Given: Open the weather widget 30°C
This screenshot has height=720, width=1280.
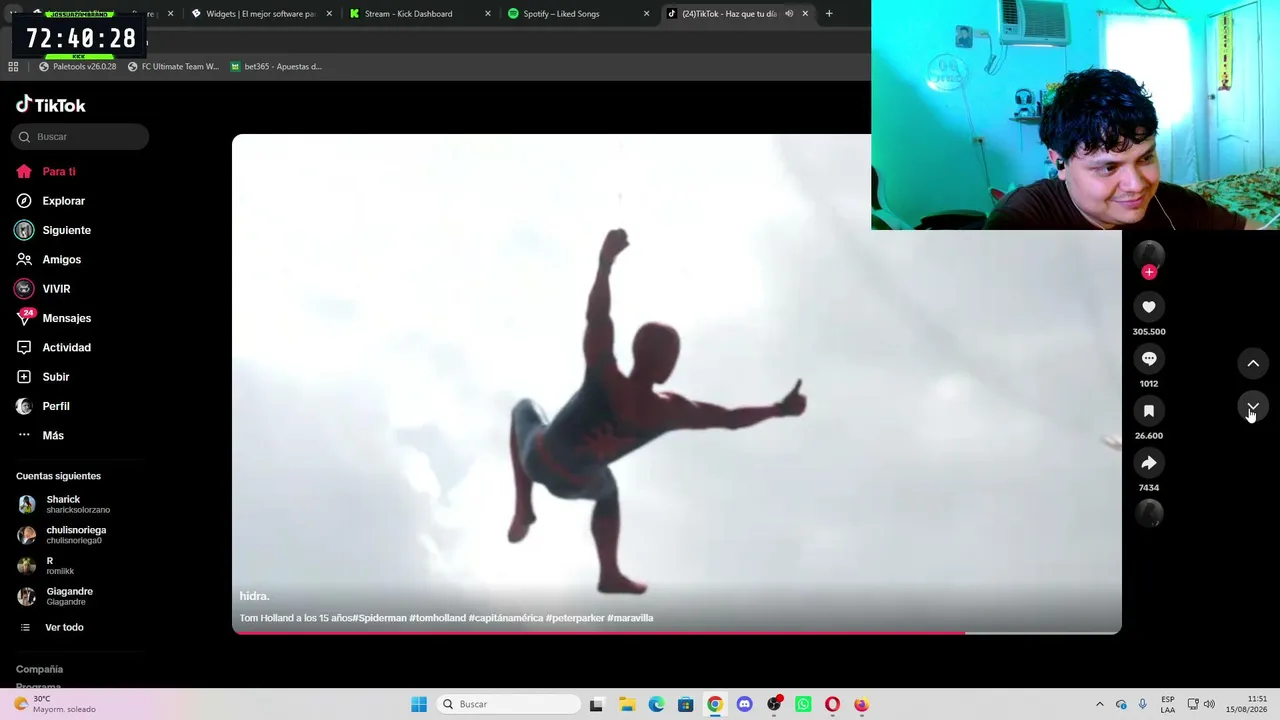Looking at the screenshot, I should tap(55, 704).
